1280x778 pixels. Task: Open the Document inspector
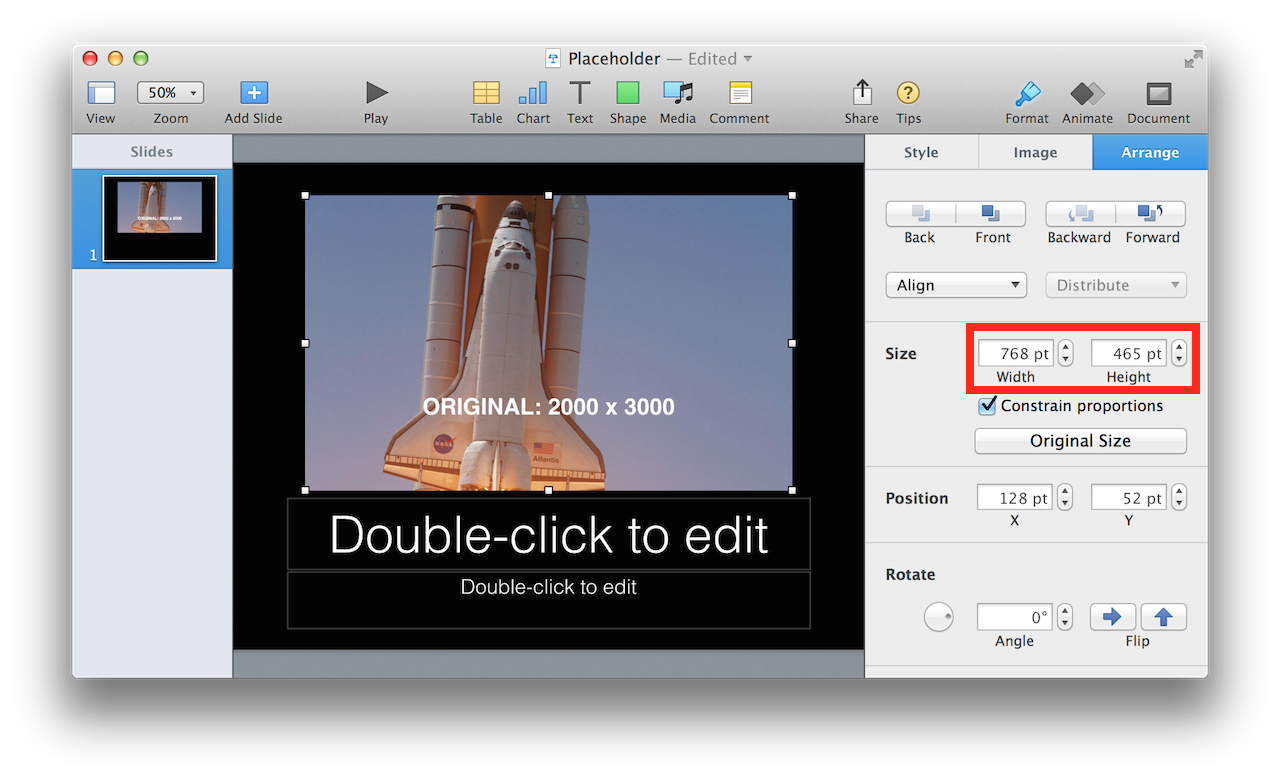tap(1159, 93)
